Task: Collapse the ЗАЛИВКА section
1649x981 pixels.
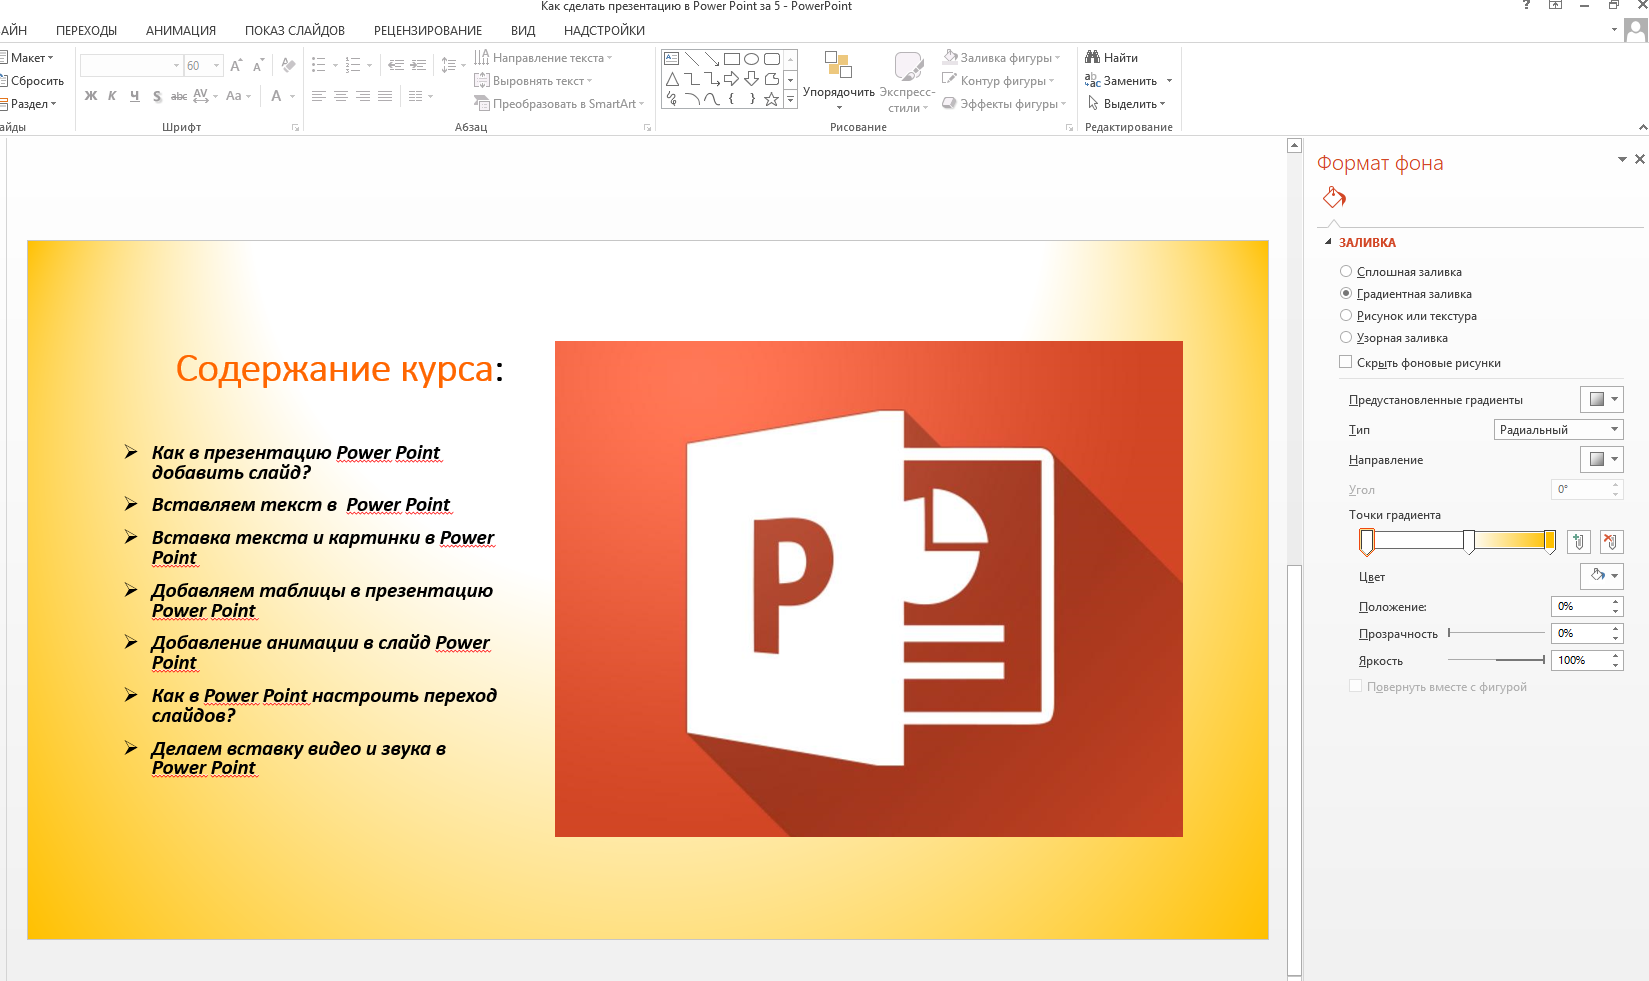Action: 1328,242
